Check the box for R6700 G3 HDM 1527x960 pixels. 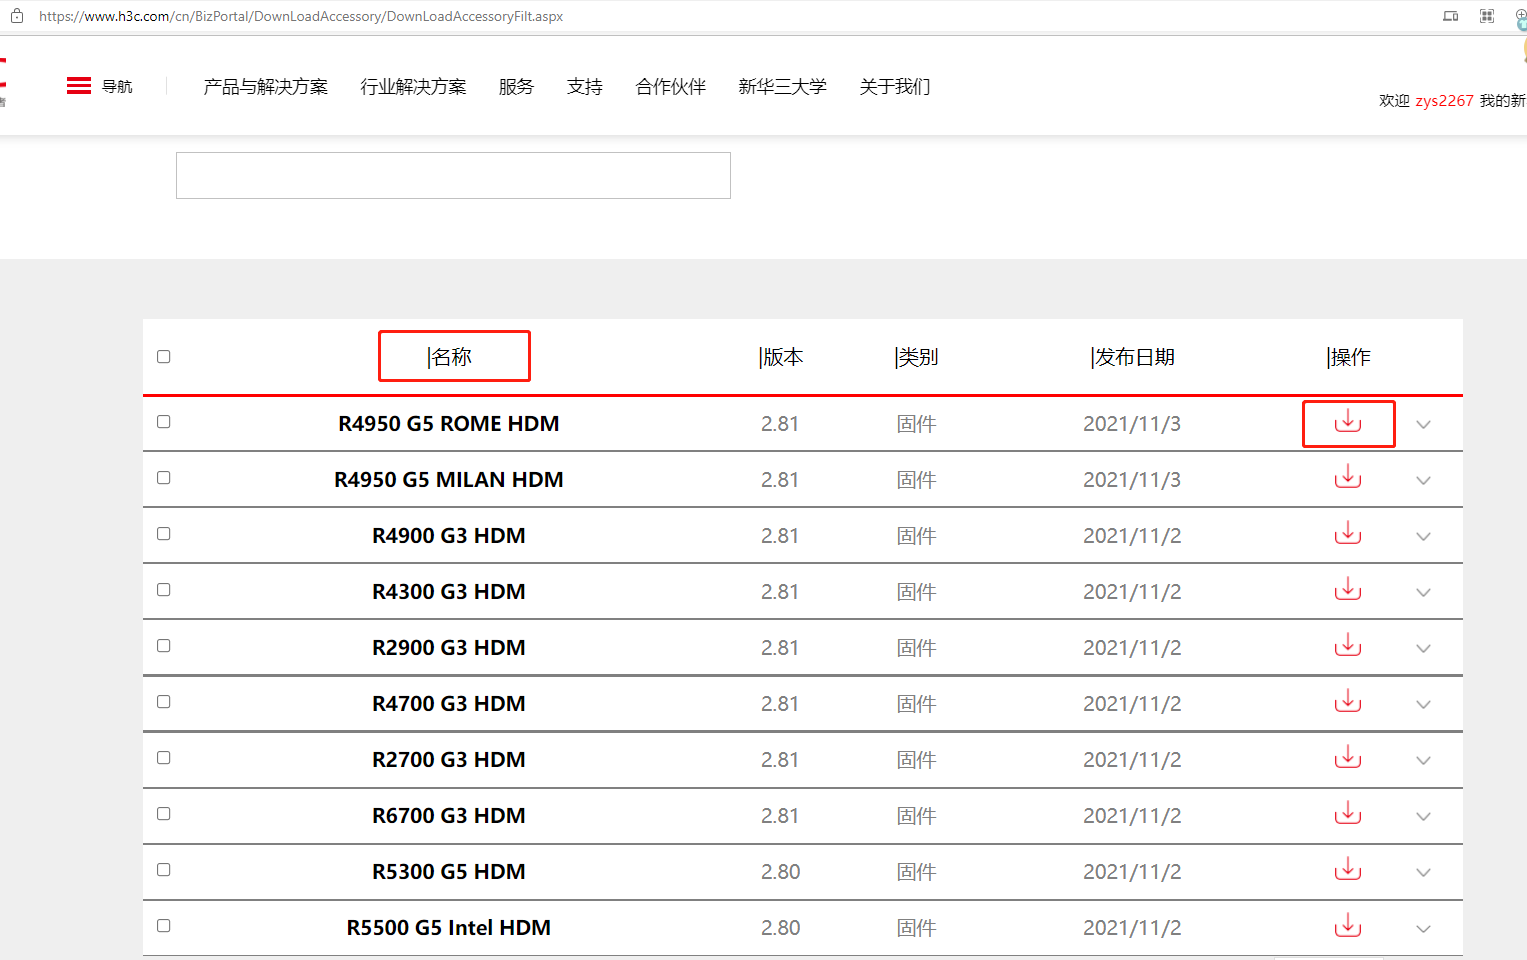pyautogui.click(x=164, y=814)
